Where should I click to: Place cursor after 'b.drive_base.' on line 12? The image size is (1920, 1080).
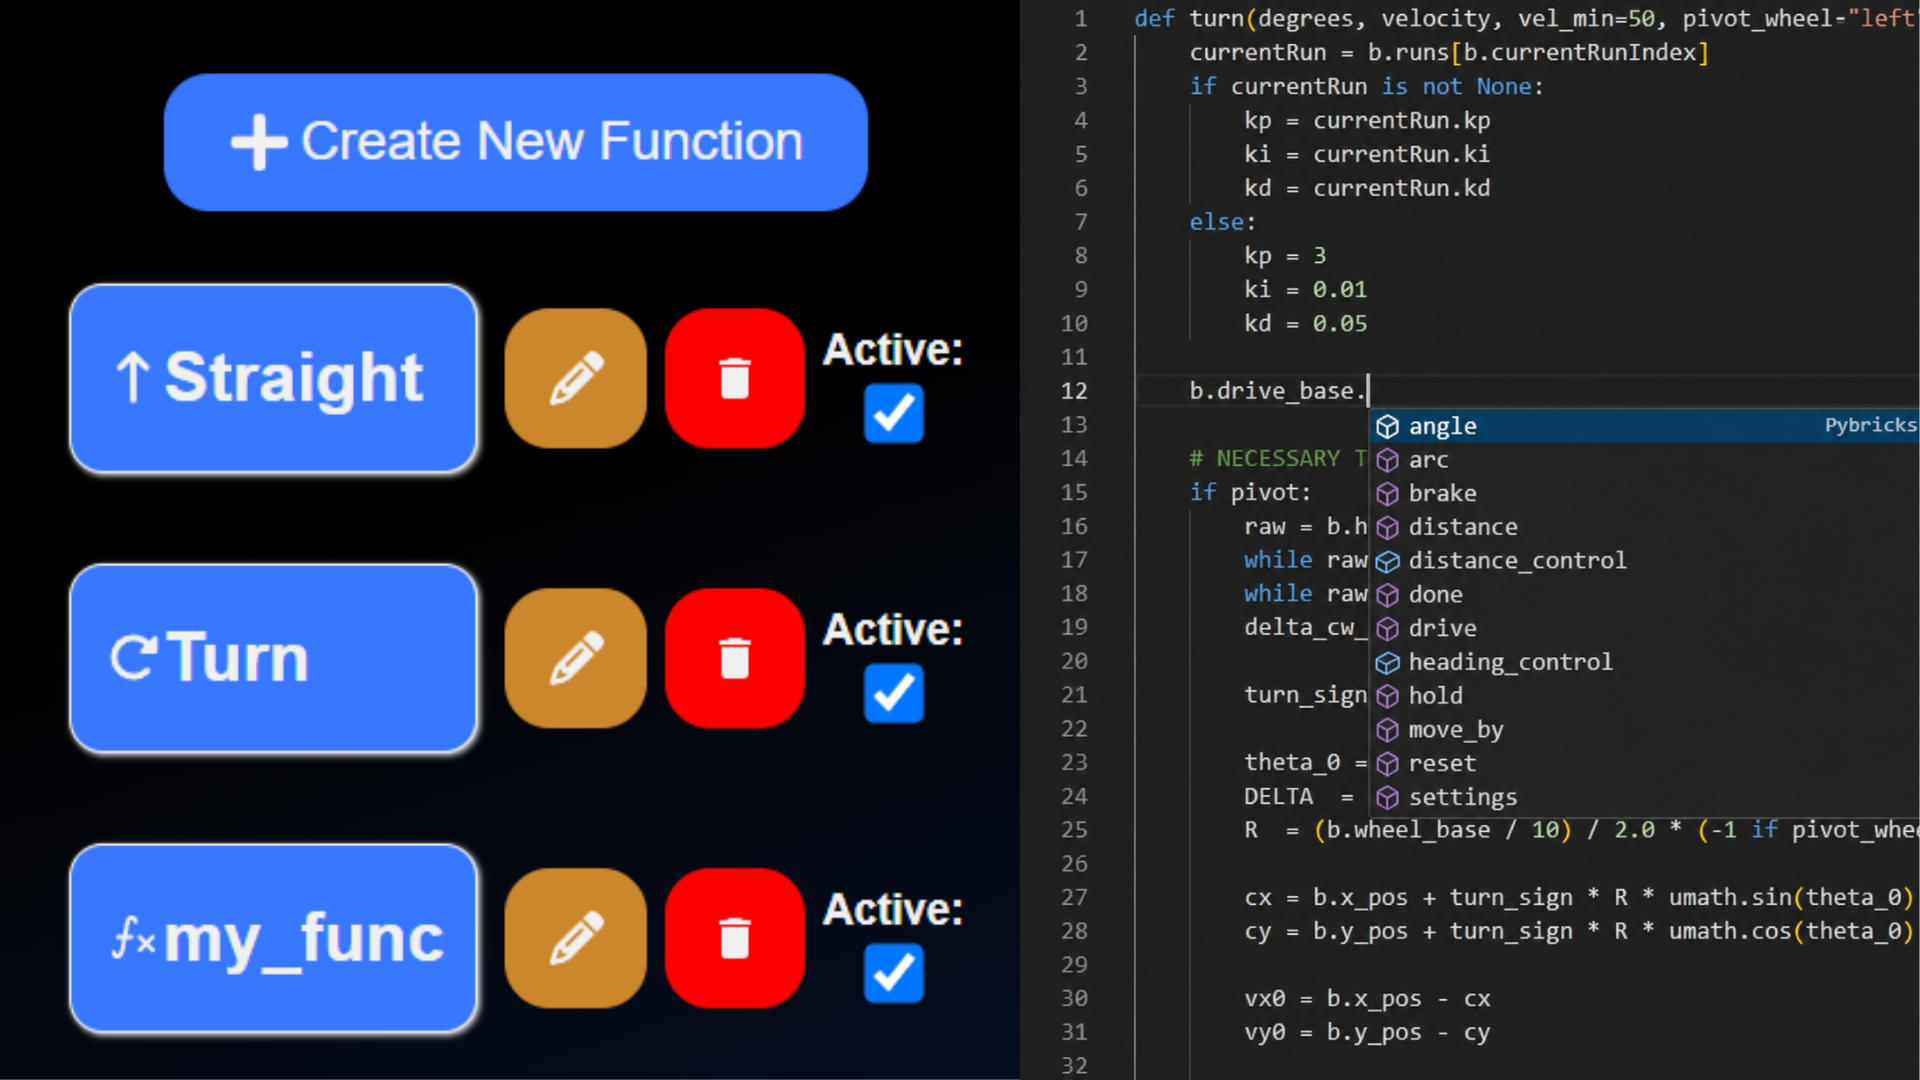(x=1367, y=391)
